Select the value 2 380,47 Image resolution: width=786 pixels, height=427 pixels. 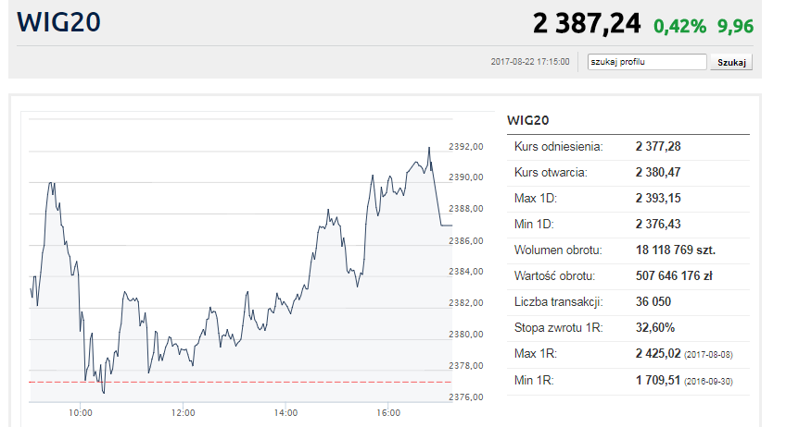pyautogui.click(x=658, y=172)
